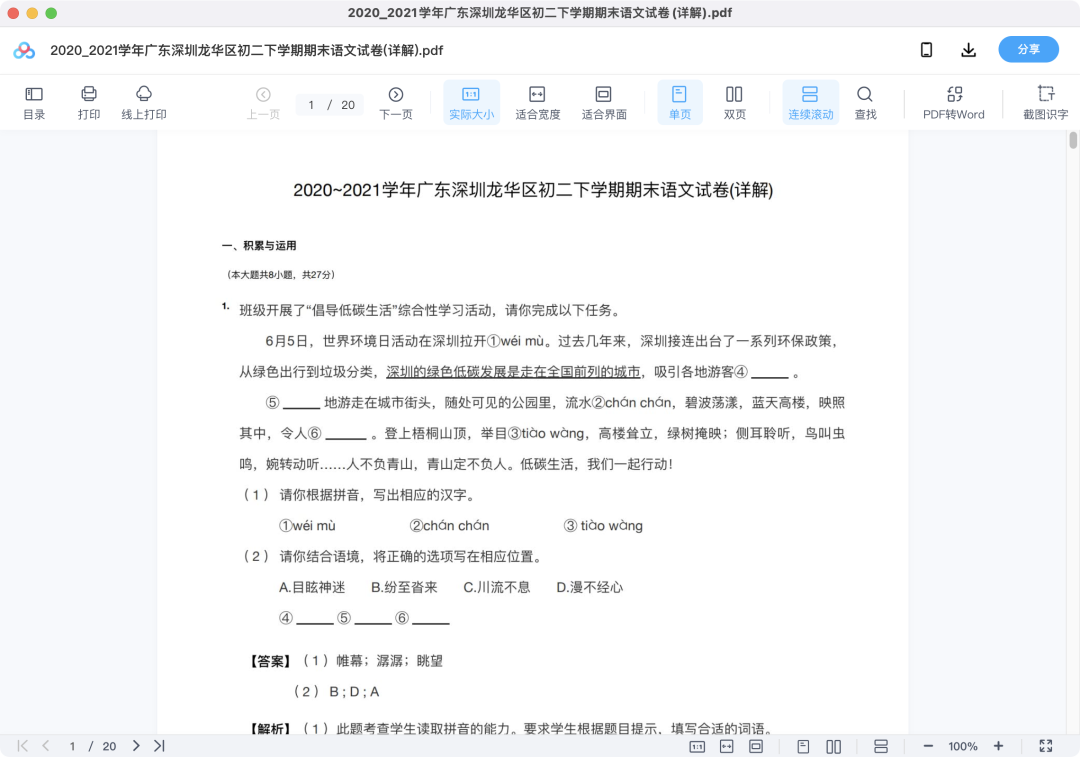Click option A.目眩神迷

[312, 588]
